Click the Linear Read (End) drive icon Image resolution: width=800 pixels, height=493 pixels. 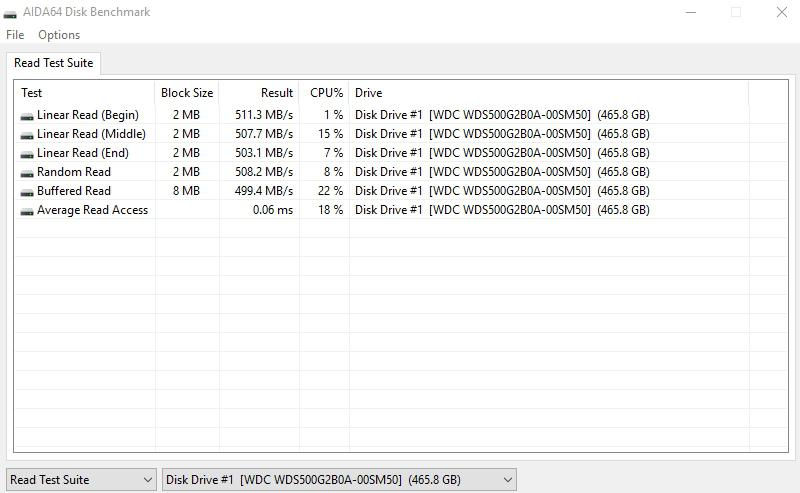(x=27, y=154)
